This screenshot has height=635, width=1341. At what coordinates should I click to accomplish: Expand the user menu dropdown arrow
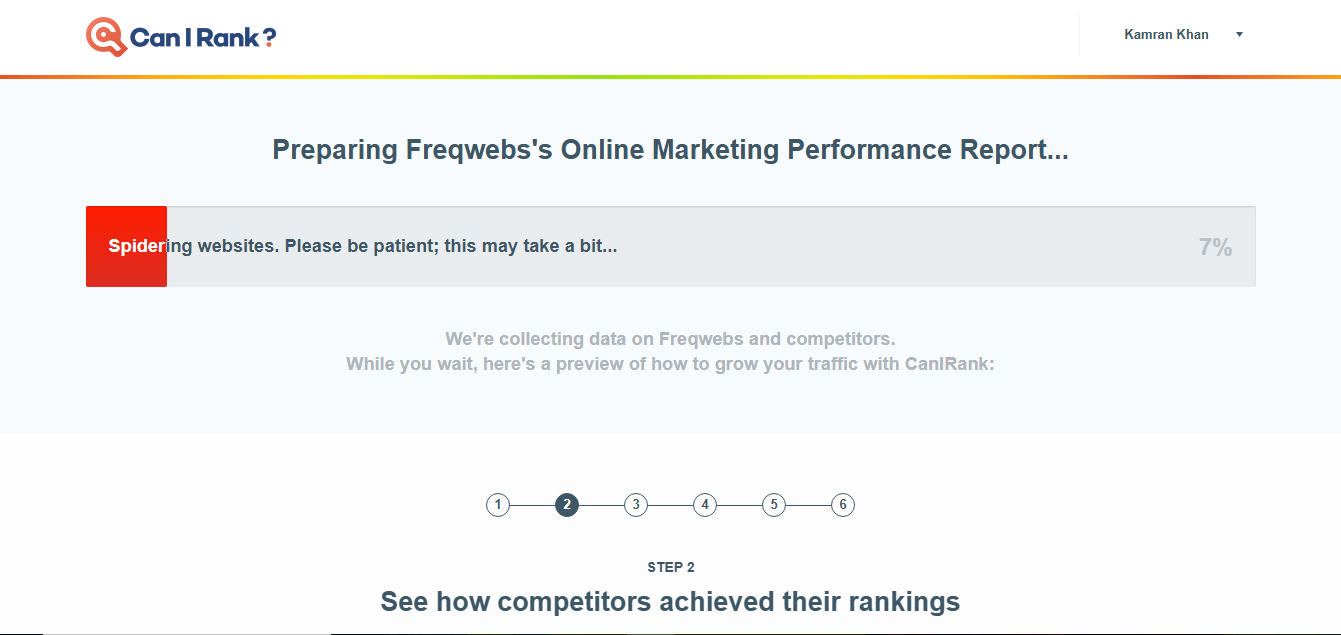(1239, 35)
